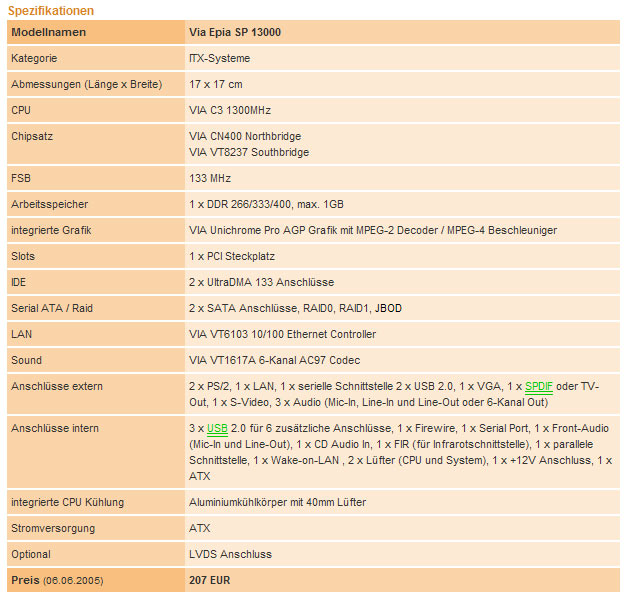The image size is (625, 607).
Task: Click the VIA C3 1300MHz CPU value
Action: click(230, 110)
